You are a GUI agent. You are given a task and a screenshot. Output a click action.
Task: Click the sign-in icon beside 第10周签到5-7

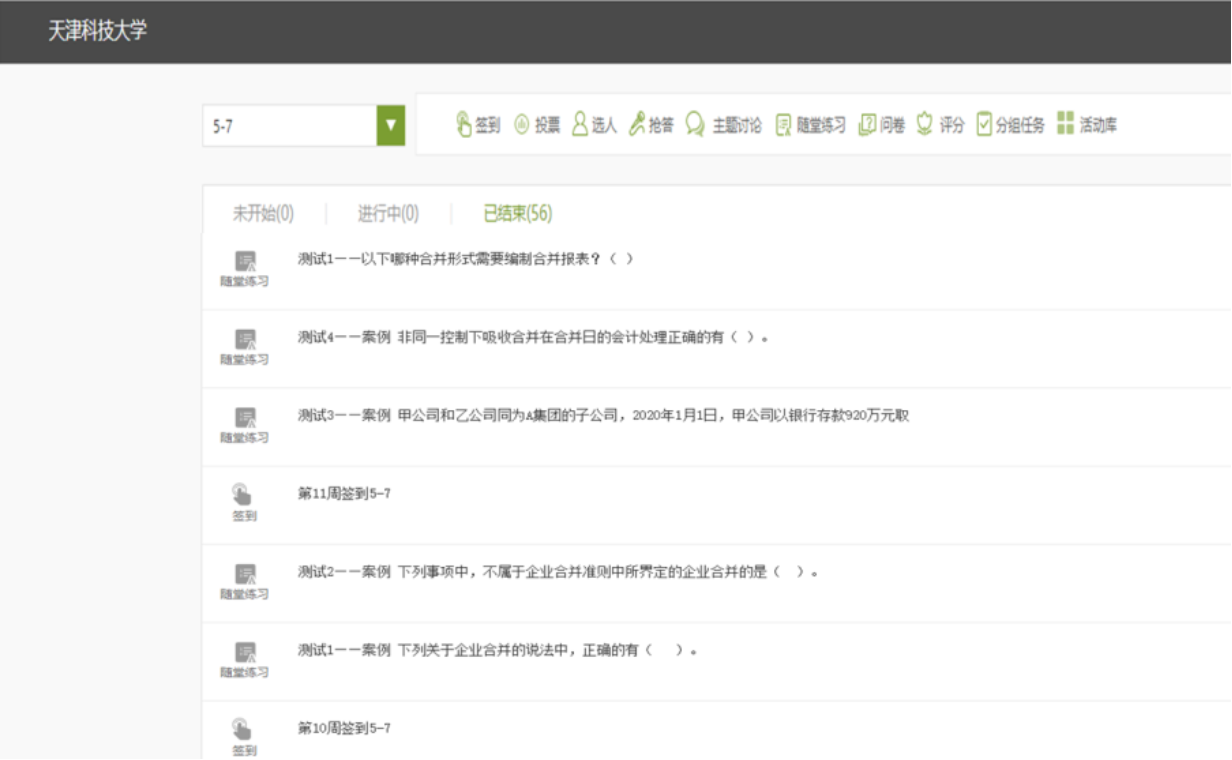point(244,729)
